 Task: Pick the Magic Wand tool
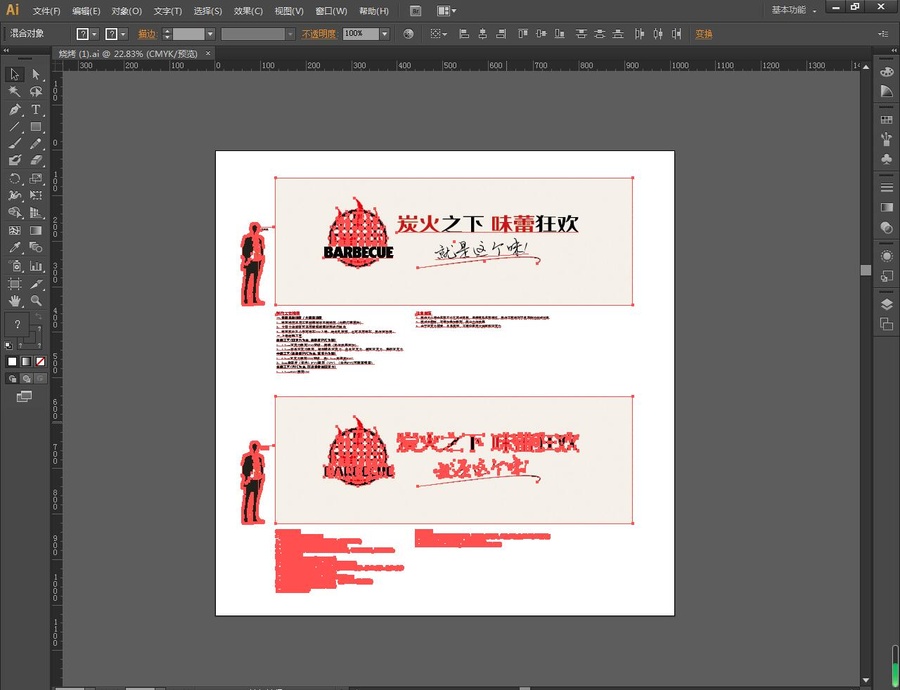[14, 91]
